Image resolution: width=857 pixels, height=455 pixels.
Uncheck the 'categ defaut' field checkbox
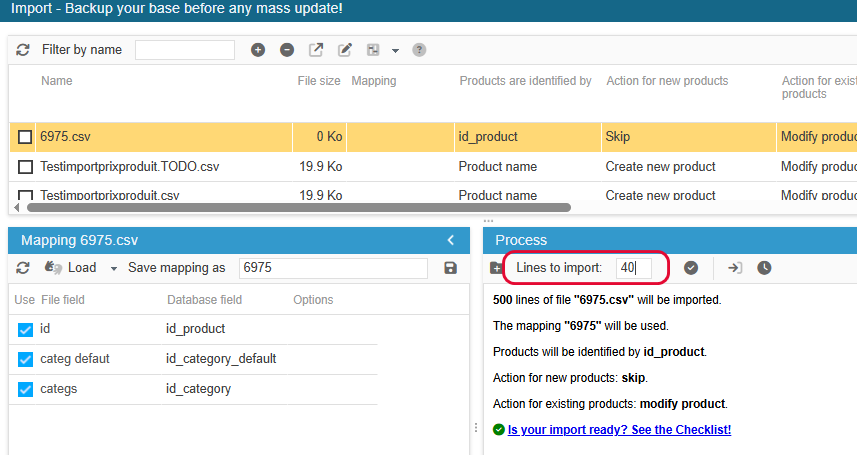[x=26, y=359]
